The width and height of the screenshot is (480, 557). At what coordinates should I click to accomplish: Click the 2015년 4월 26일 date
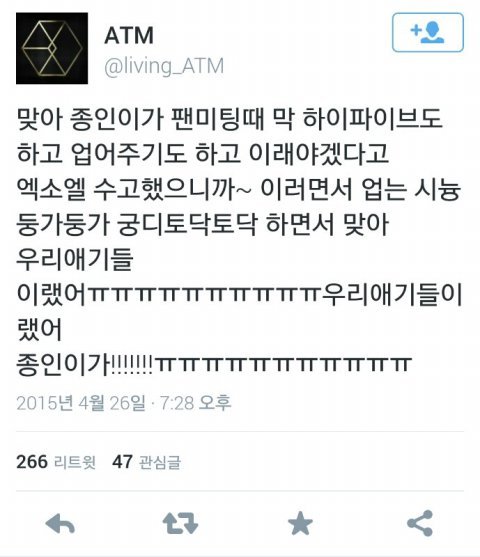click(x=81, y=403)
